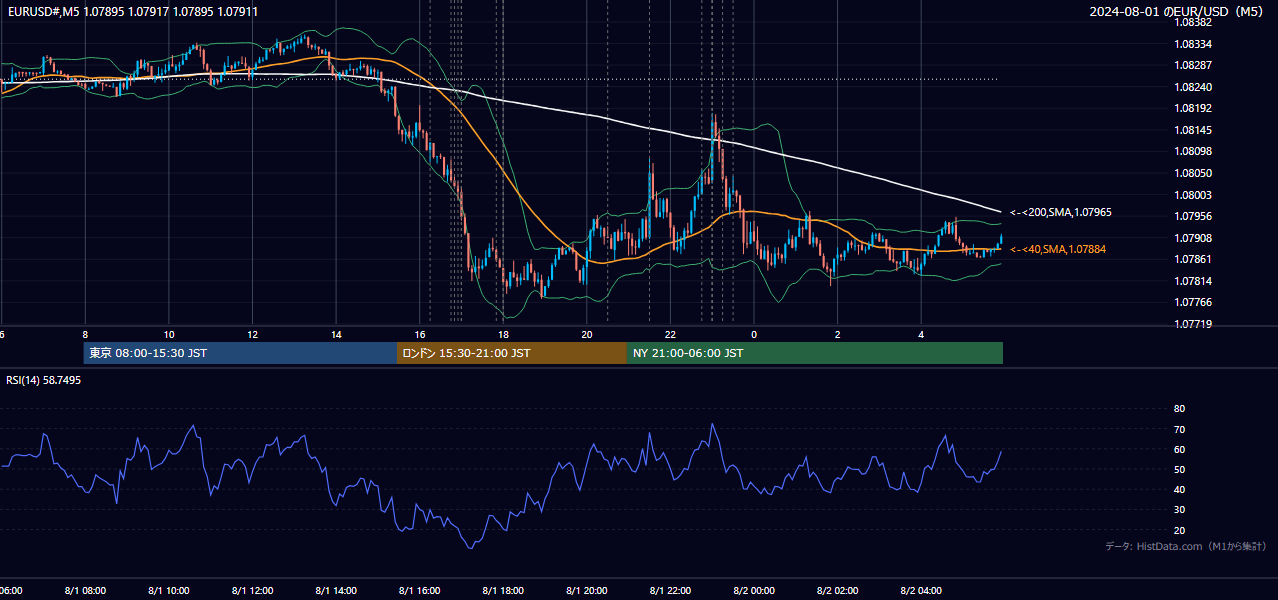Viewport: 1278px width, 600px height.
Task: Click RSI scale value 60
Action: click(x=1179, y=449)
